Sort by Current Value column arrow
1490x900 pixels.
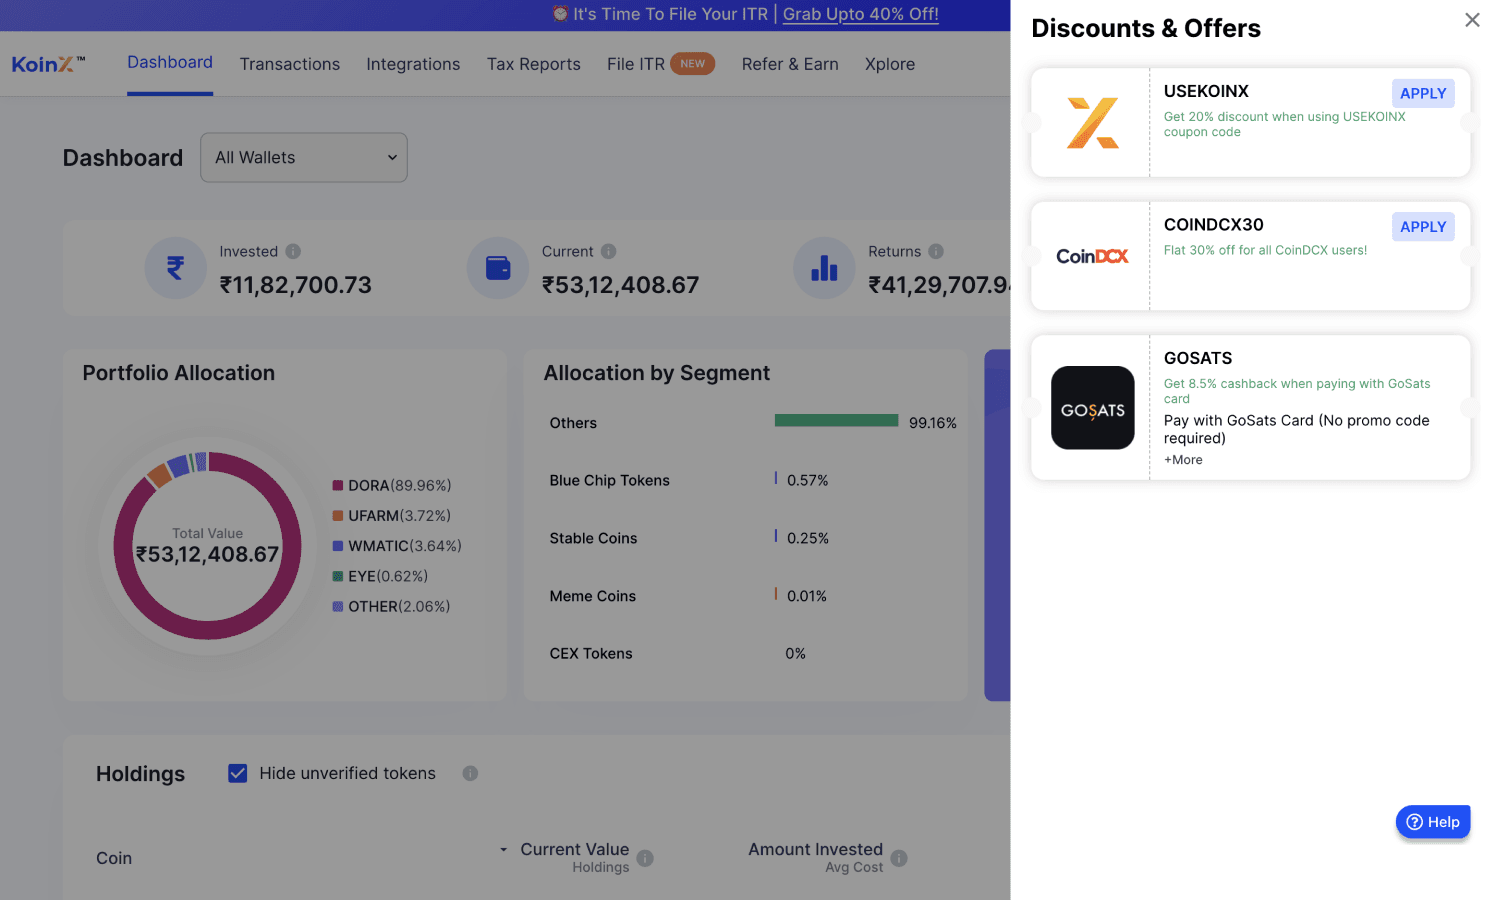tap(504, 850)
